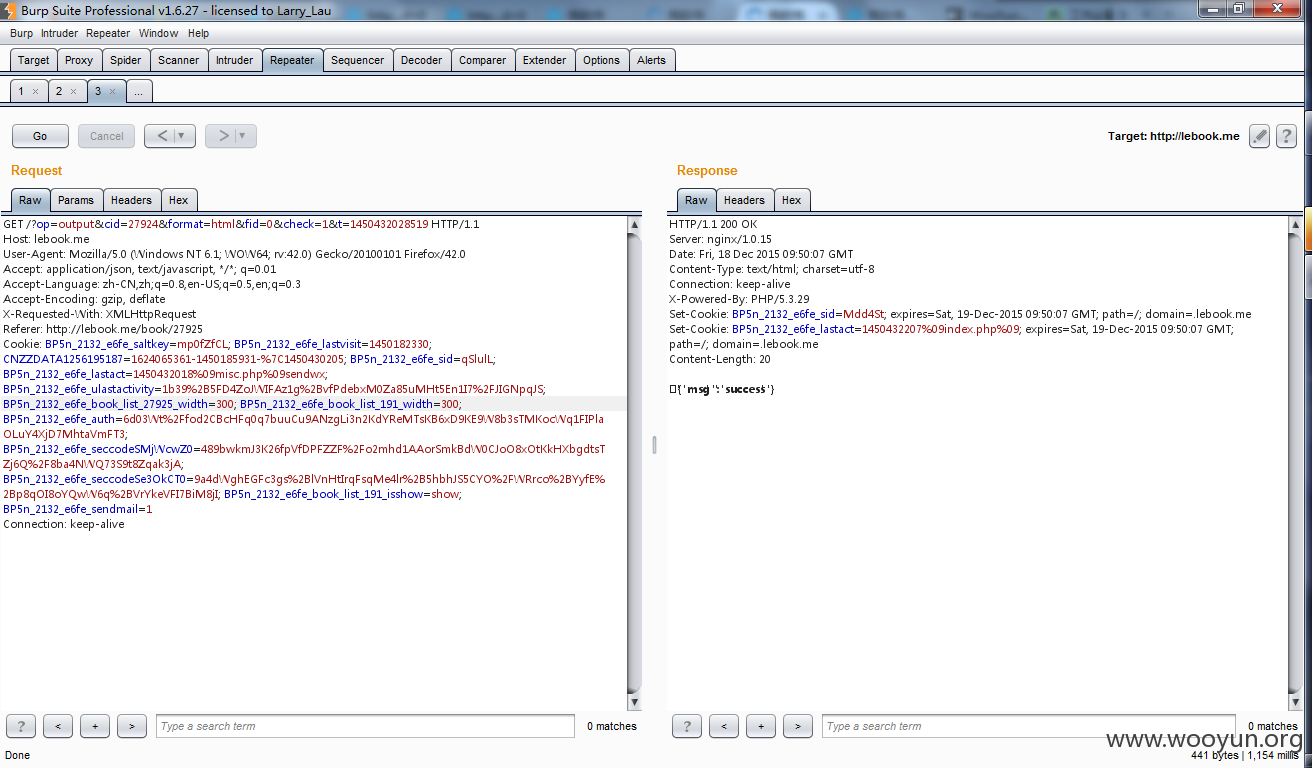
Task: Go to next response search match
Action: [x=798, y=726]
